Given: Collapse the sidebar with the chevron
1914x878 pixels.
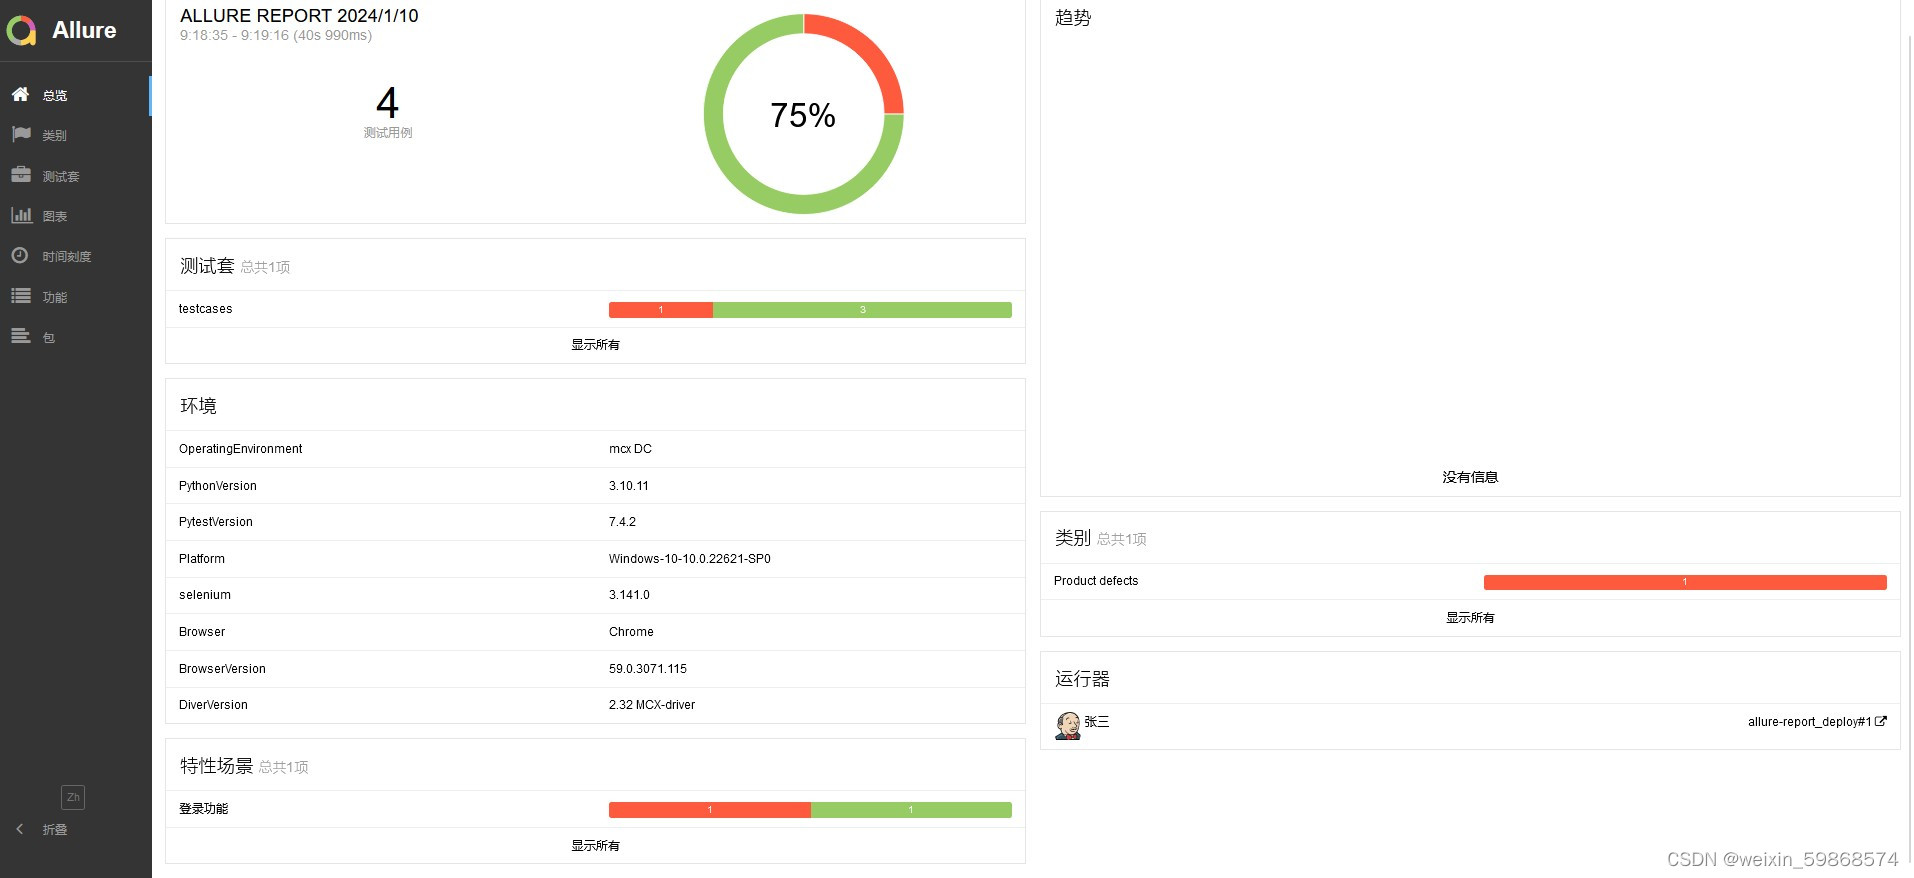Looking at the screenshot, I should pyautogui.click(x=20, y=829).
